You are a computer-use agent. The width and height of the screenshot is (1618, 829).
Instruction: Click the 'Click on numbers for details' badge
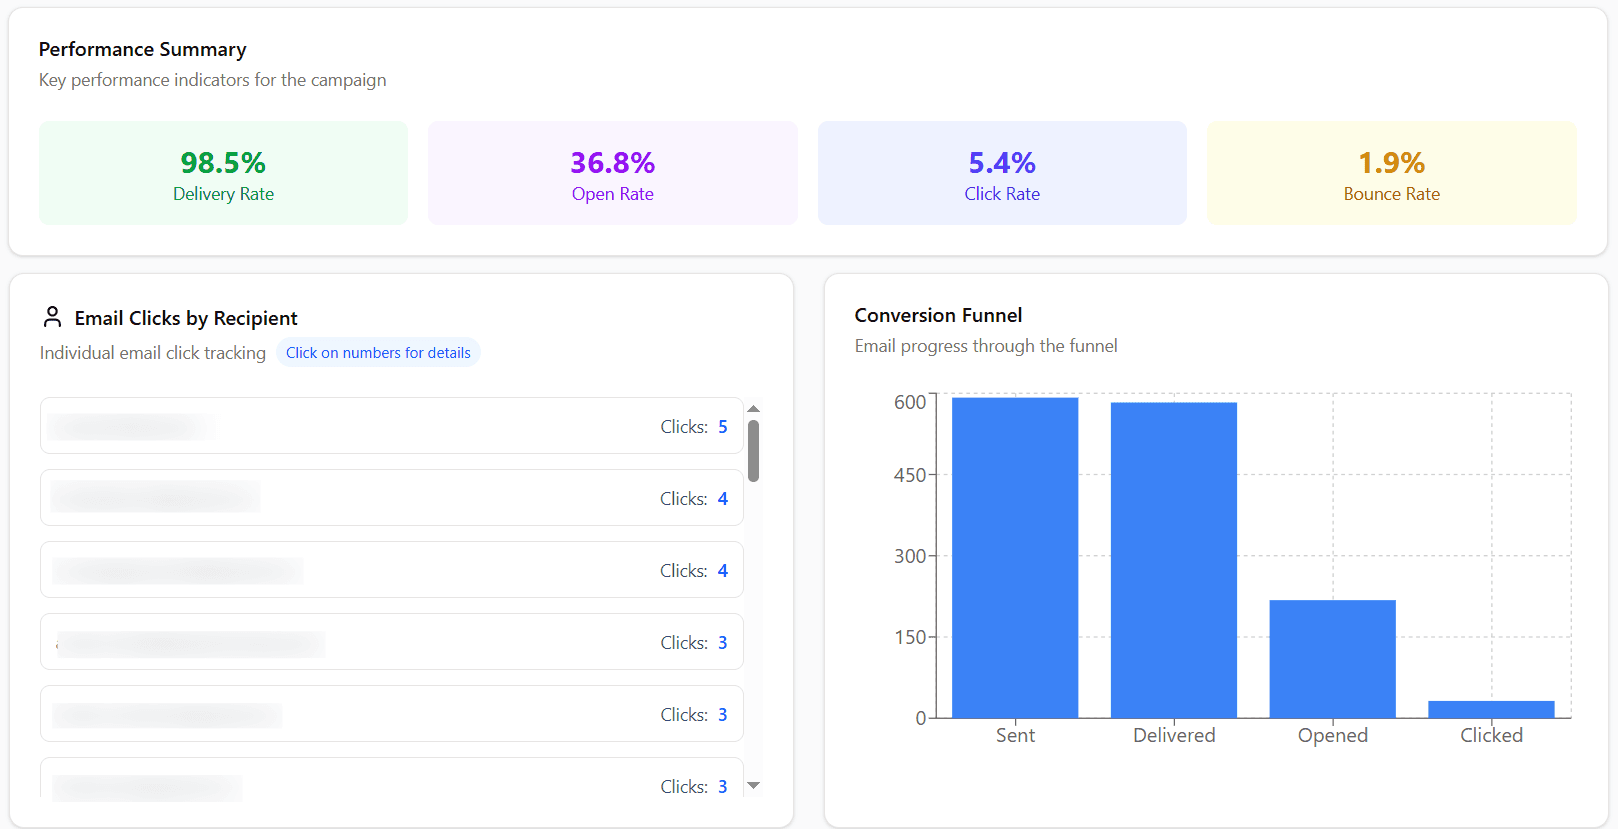[x=378, y=353]
